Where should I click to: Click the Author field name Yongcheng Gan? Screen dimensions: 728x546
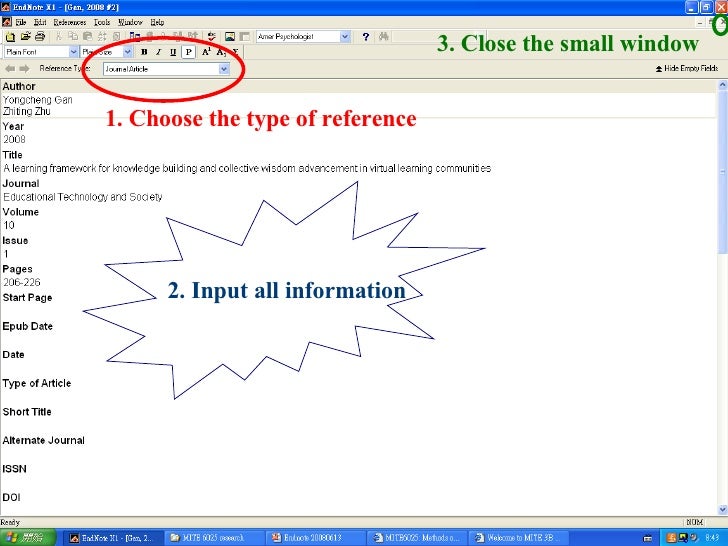pyautogui.click(x=38, y=100)
